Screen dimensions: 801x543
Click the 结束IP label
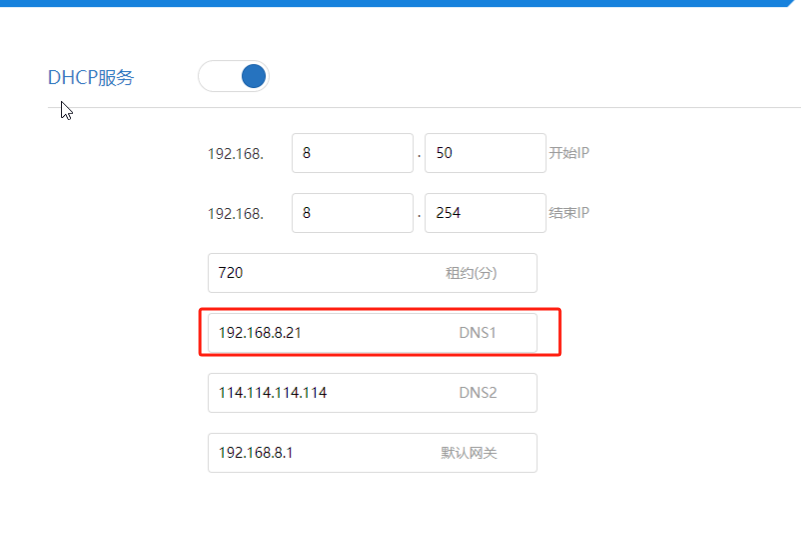[x=568, y=213]
